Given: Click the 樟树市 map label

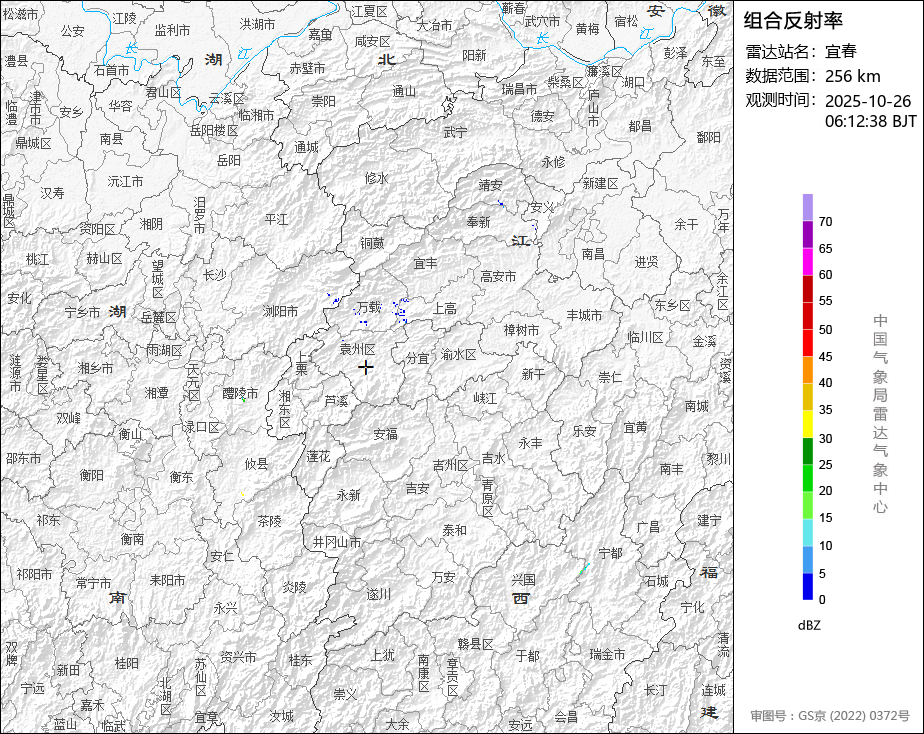Looking at the screenshot, I should pos(521,330).
